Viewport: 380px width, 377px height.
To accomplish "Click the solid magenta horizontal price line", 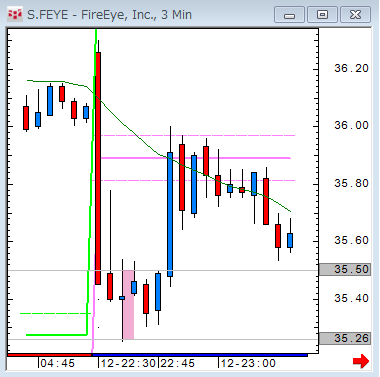I will coord(196,158).
